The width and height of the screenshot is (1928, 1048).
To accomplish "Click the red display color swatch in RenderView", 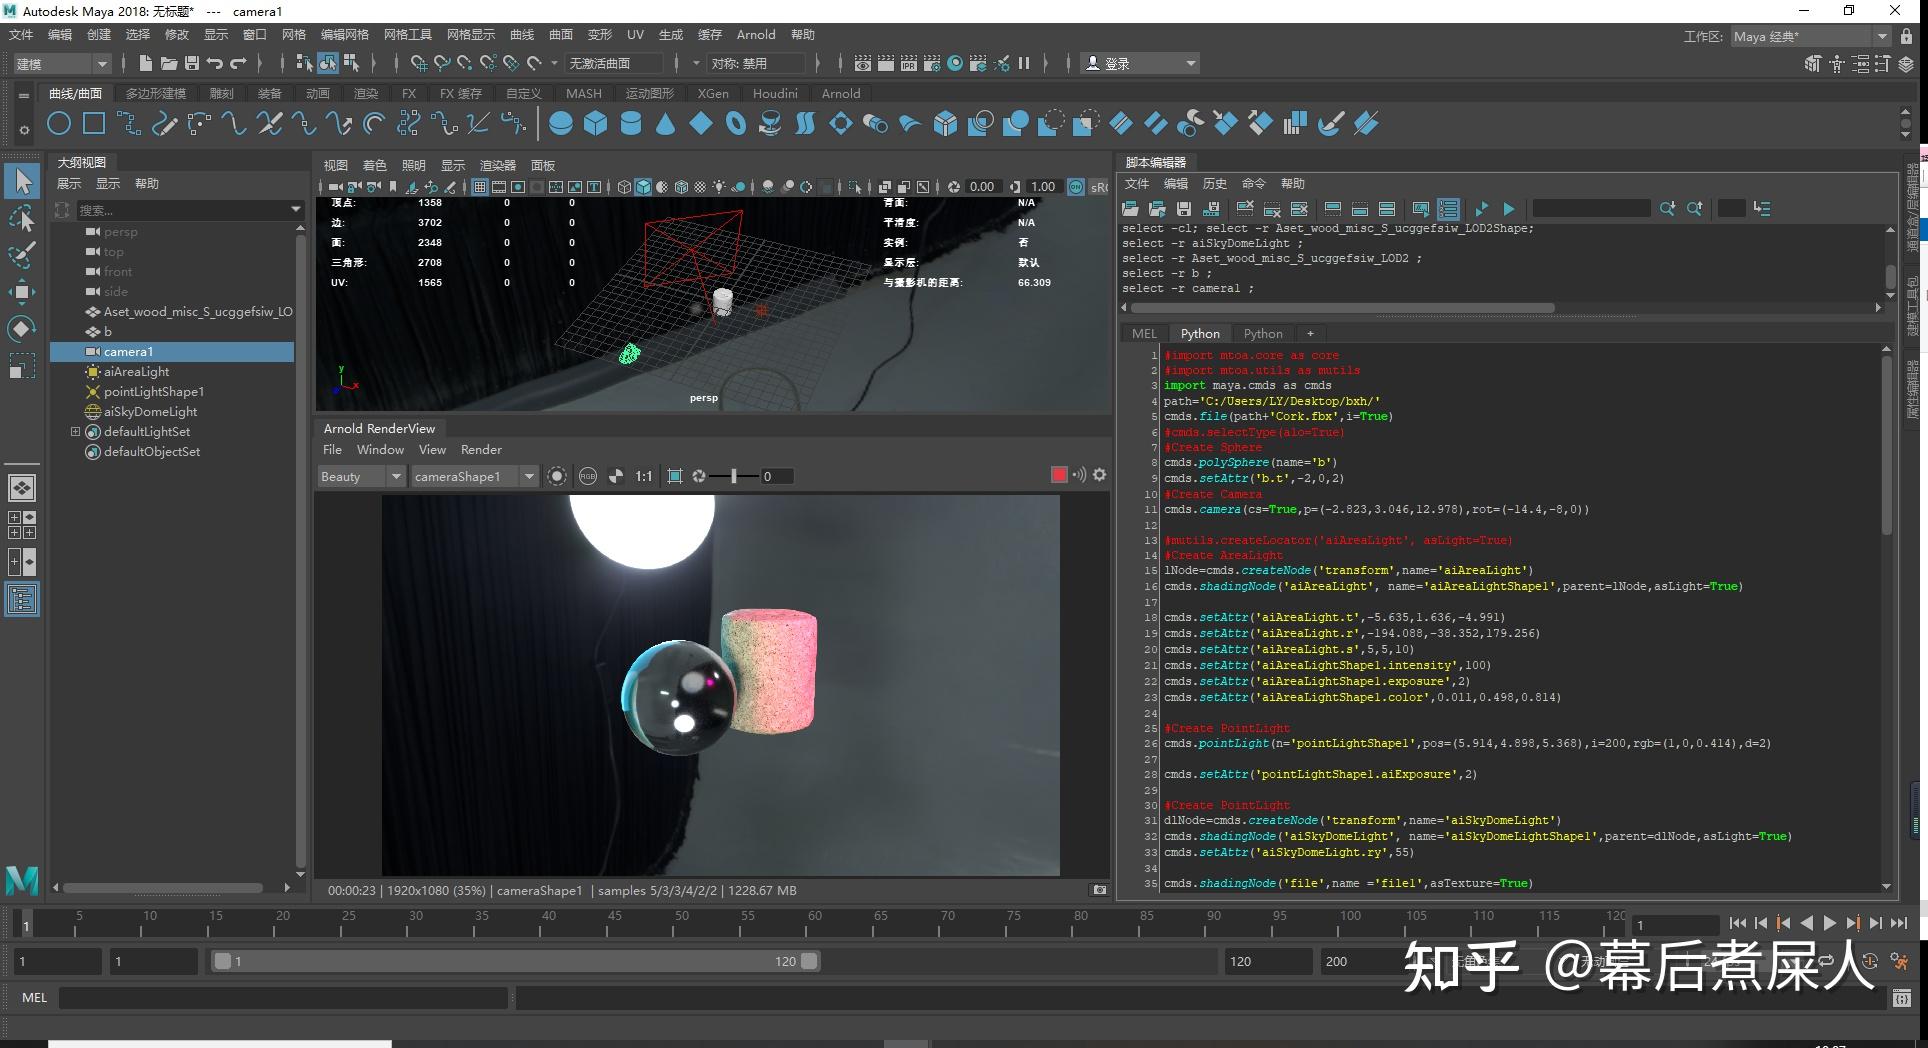I will [1059, 474].
